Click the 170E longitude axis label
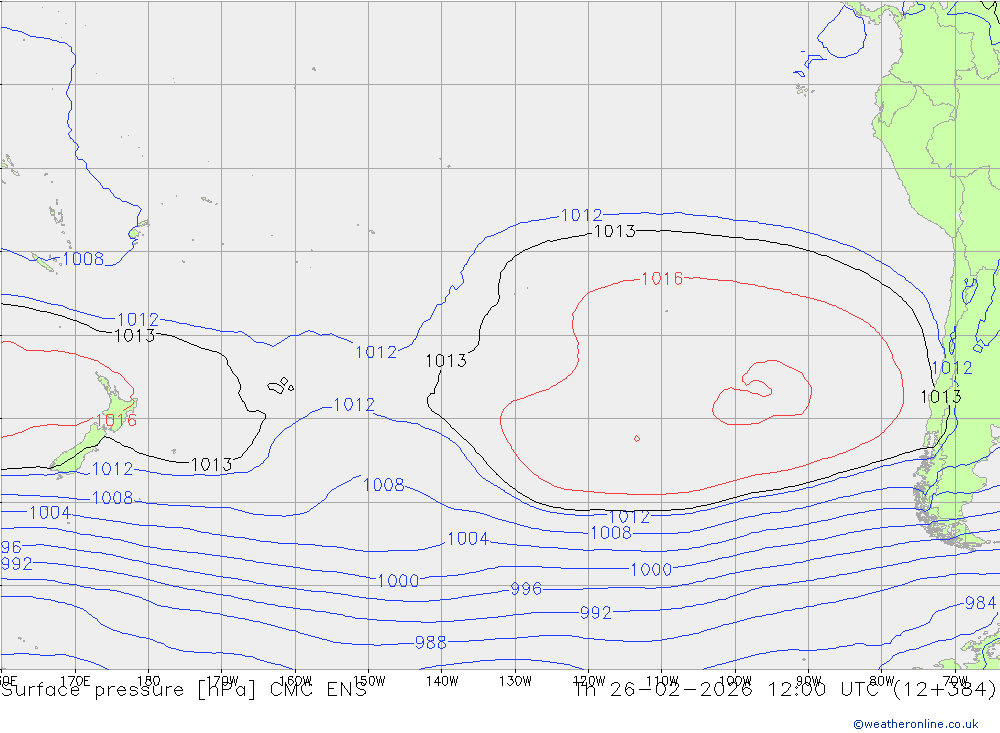Screen dimensions: 1000x733 pos(75,681)
